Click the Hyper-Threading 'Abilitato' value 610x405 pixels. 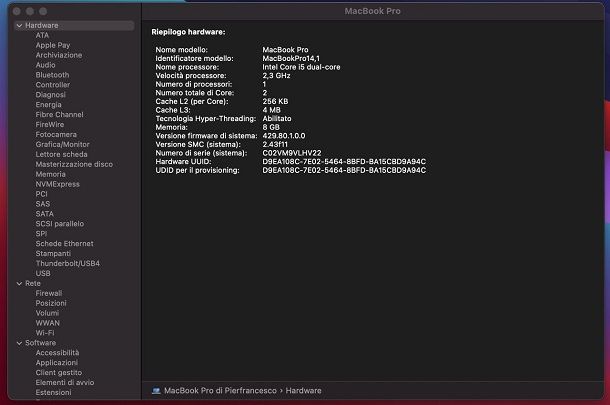coord(277,119)
